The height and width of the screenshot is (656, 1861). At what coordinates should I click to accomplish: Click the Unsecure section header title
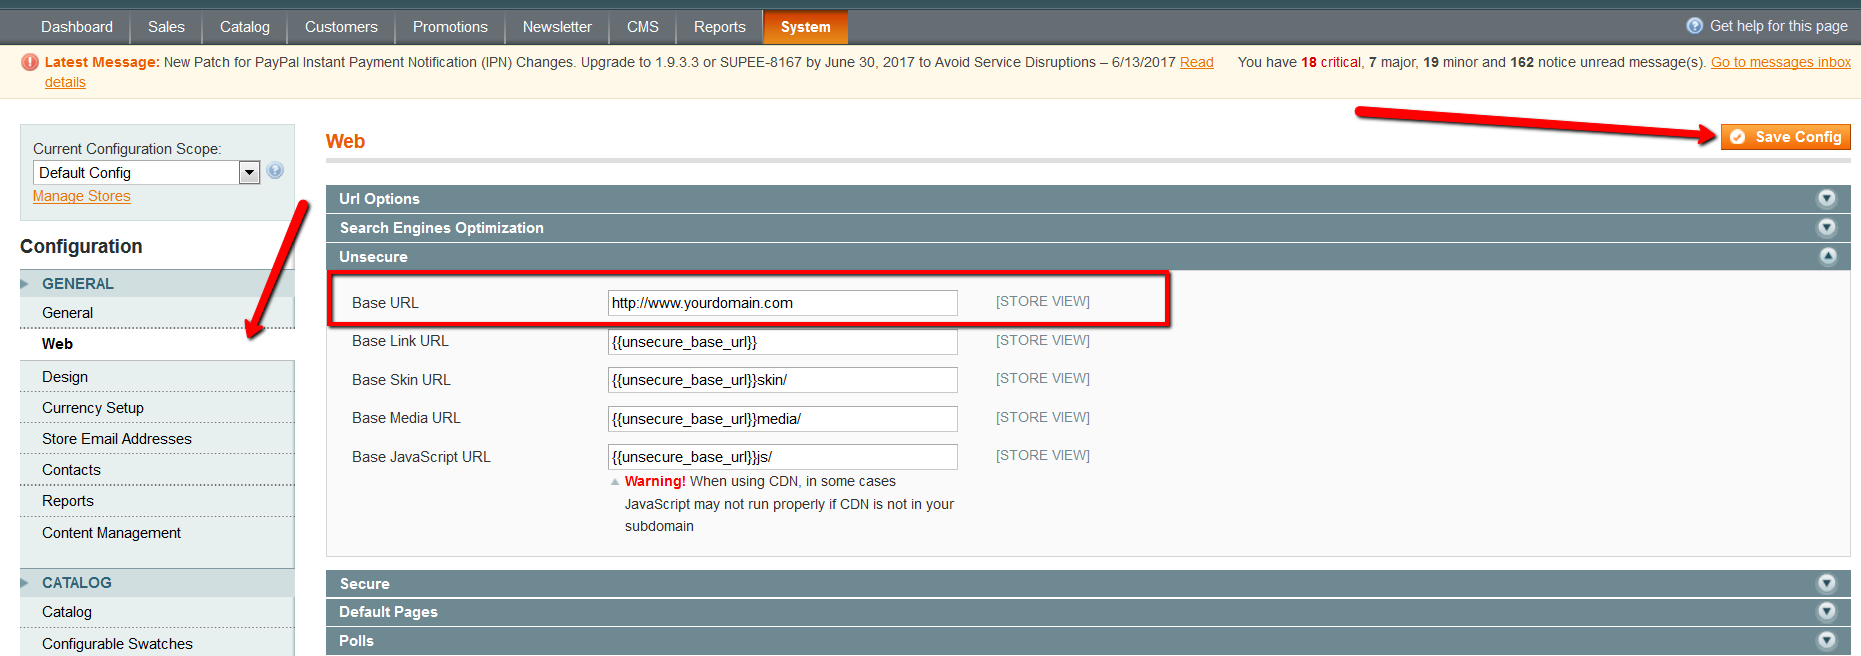click(373, 257)
